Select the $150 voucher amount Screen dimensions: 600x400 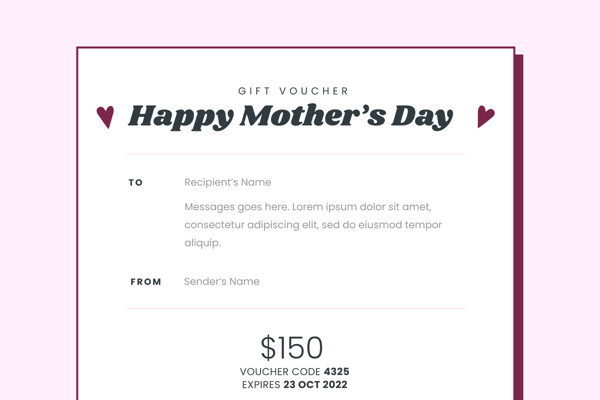tap(292, 348)
